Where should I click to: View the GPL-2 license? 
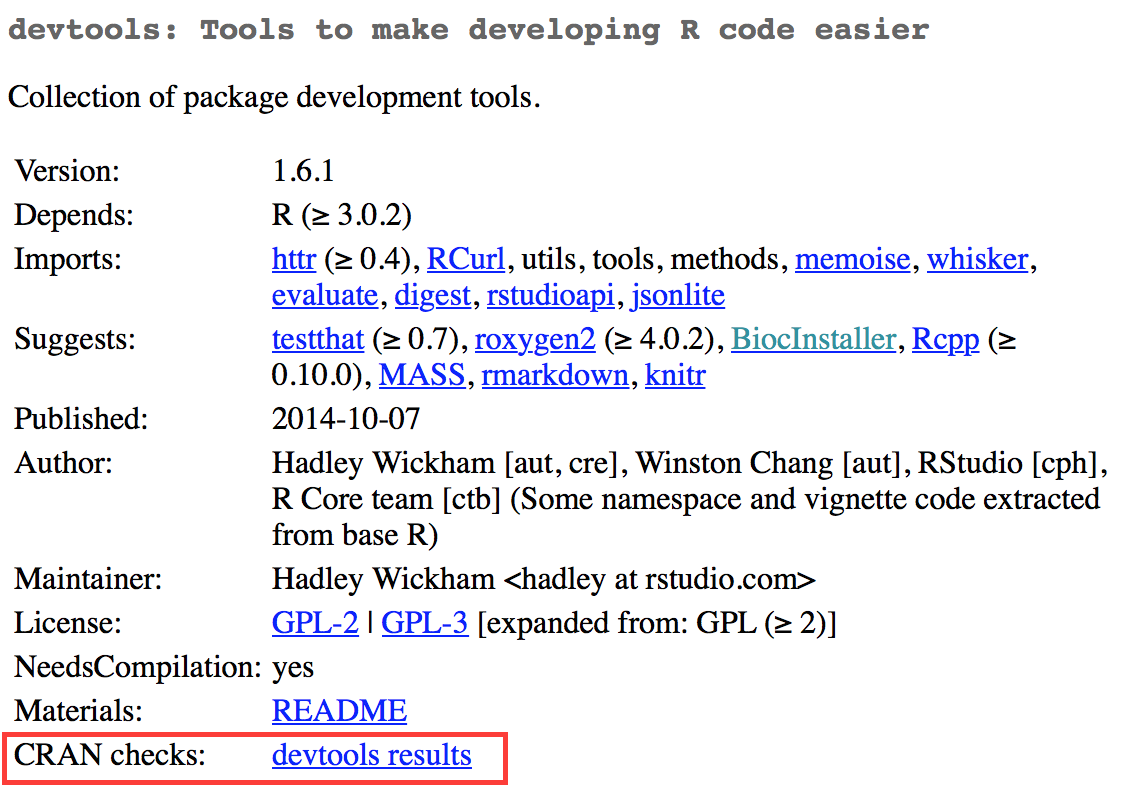(315, 623)
